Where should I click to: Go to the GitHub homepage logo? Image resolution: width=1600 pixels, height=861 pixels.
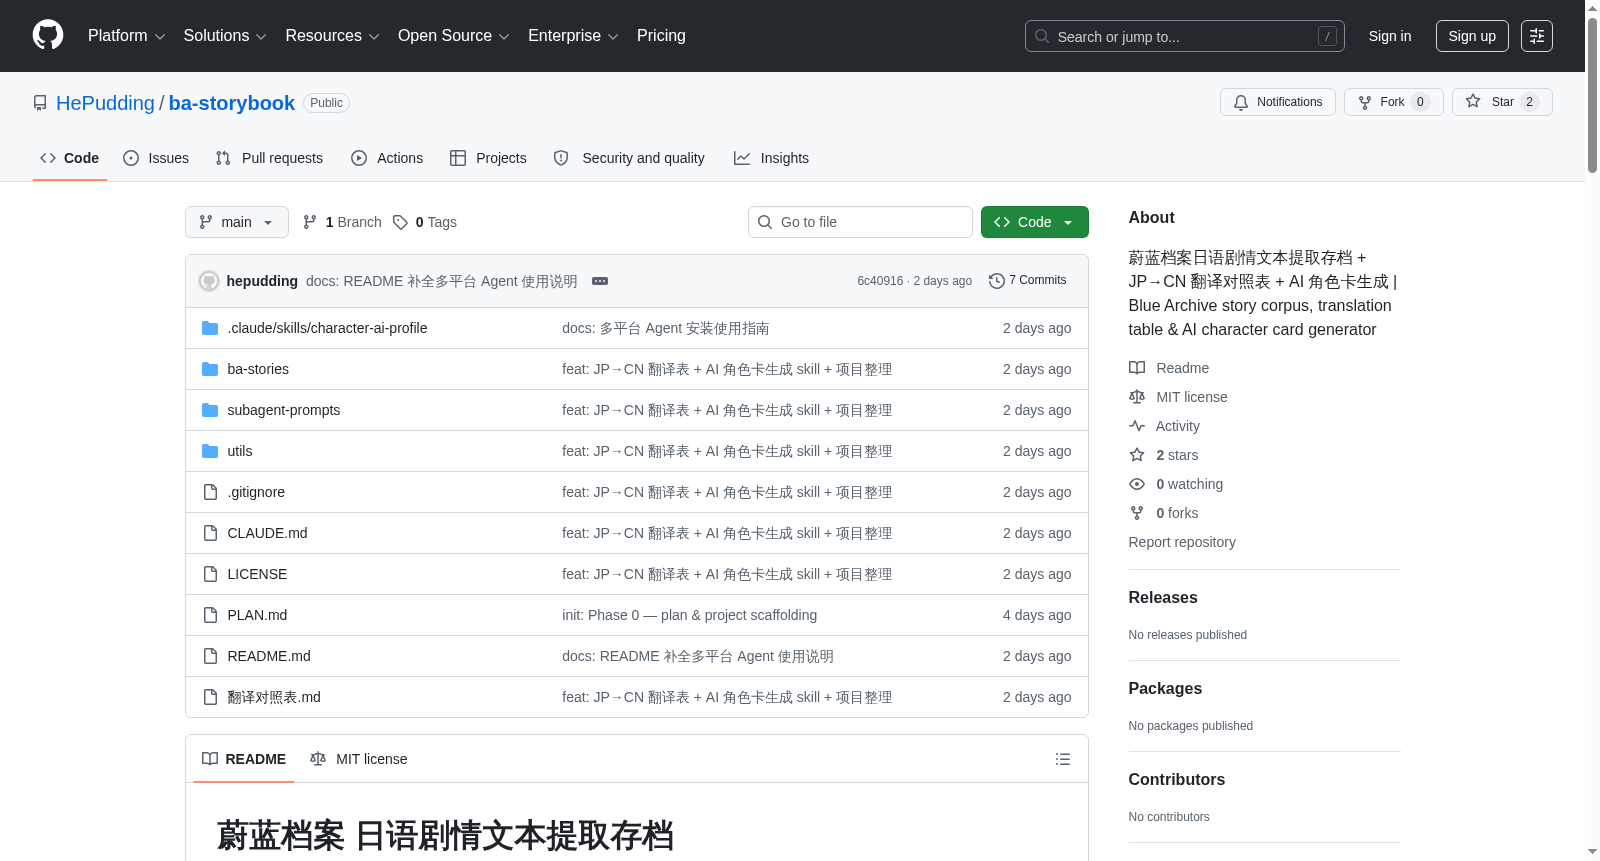pos(48,36)
